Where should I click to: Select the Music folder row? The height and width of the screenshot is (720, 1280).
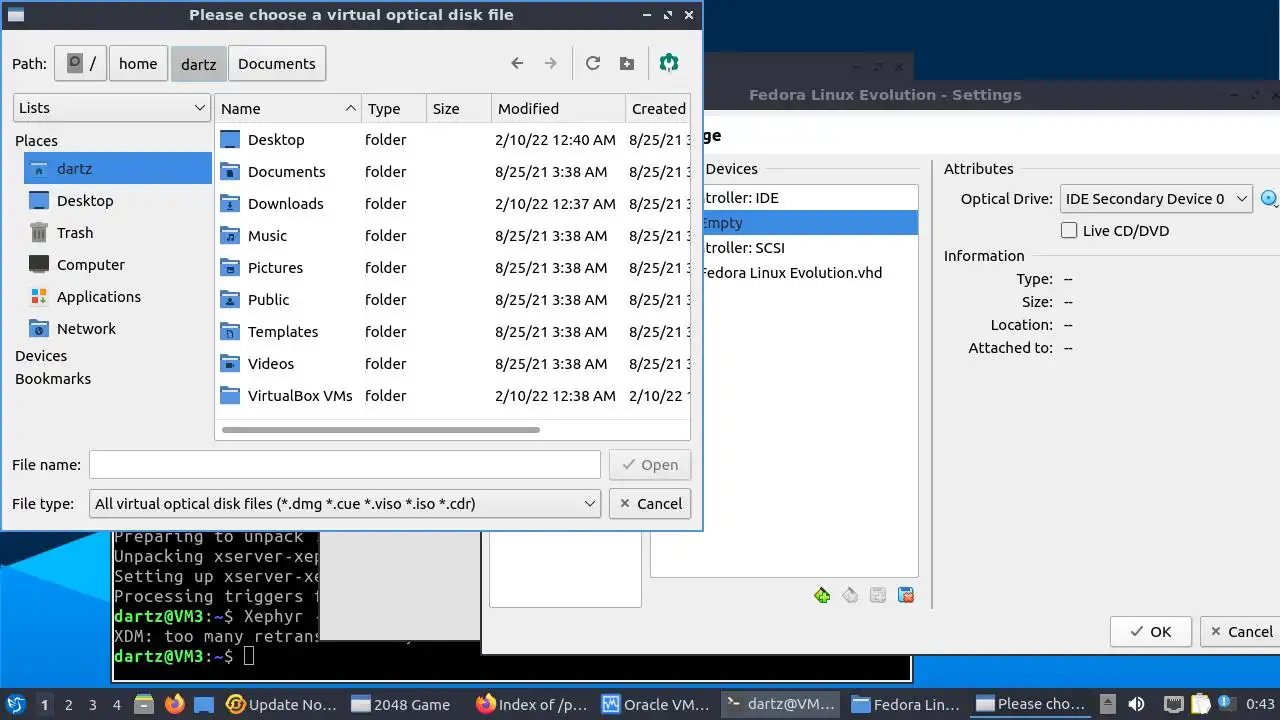(x=452, y=235)
